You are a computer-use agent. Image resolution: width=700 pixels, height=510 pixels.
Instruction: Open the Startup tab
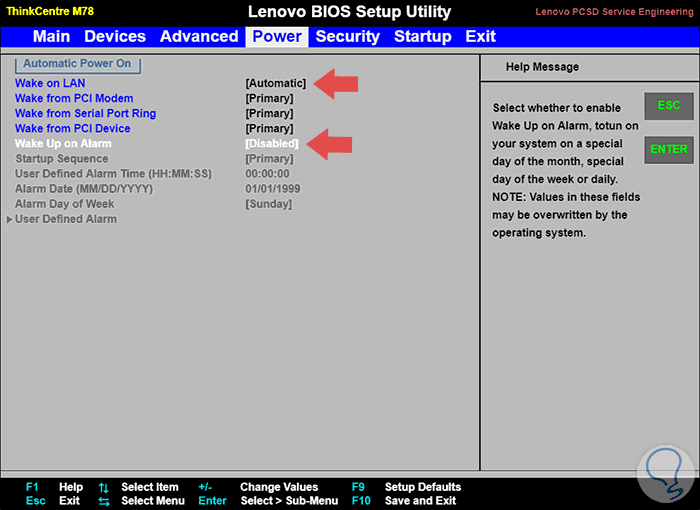[422, 36]
